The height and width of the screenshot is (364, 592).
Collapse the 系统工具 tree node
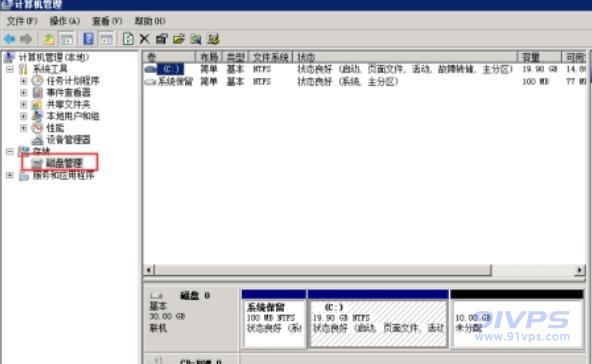[10, 69]
